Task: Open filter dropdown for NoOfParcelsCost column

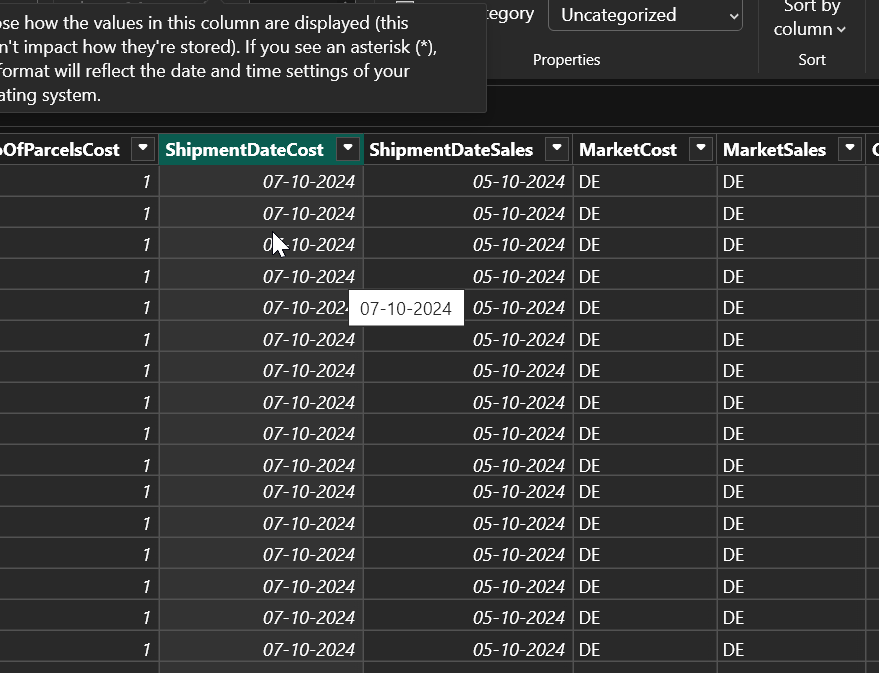Action: pos(142,149)
